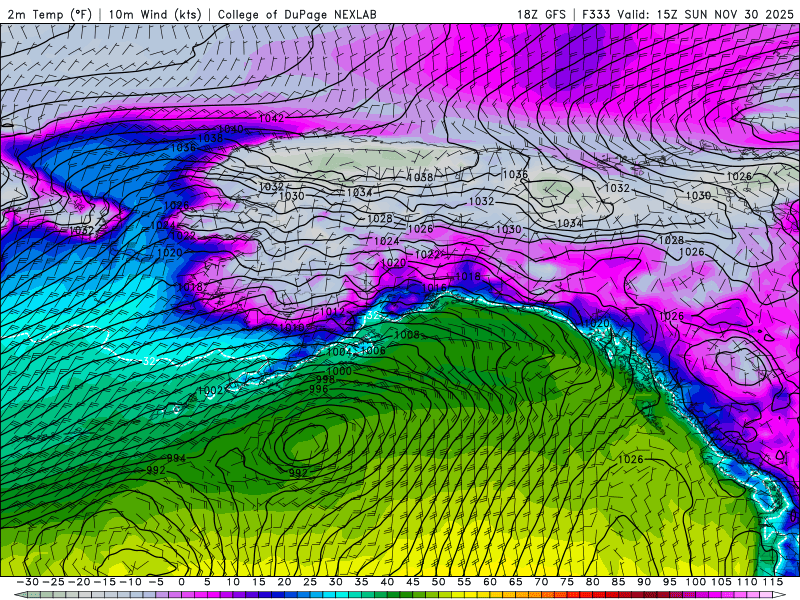Click the "F333 Valid: 15Z SUN NOV 30 2025" text
Image resolution: width=800 pixels, height=600 pixels.
(x=688, y=14)
